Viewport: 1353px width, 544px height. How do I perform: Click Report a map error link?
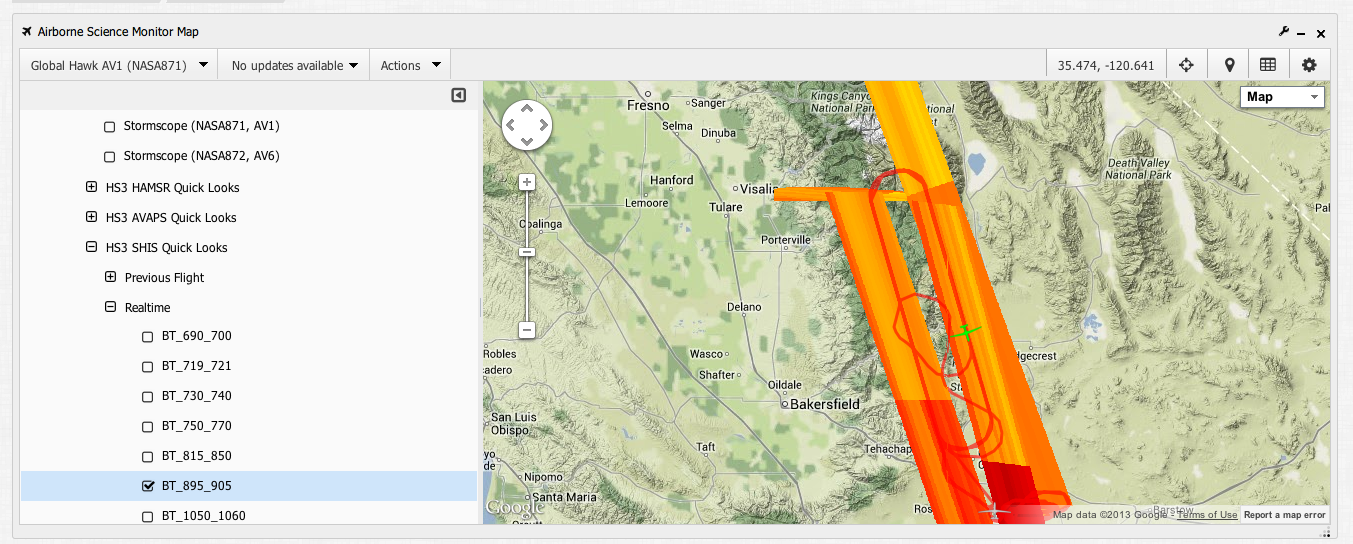click(1284, 515)
